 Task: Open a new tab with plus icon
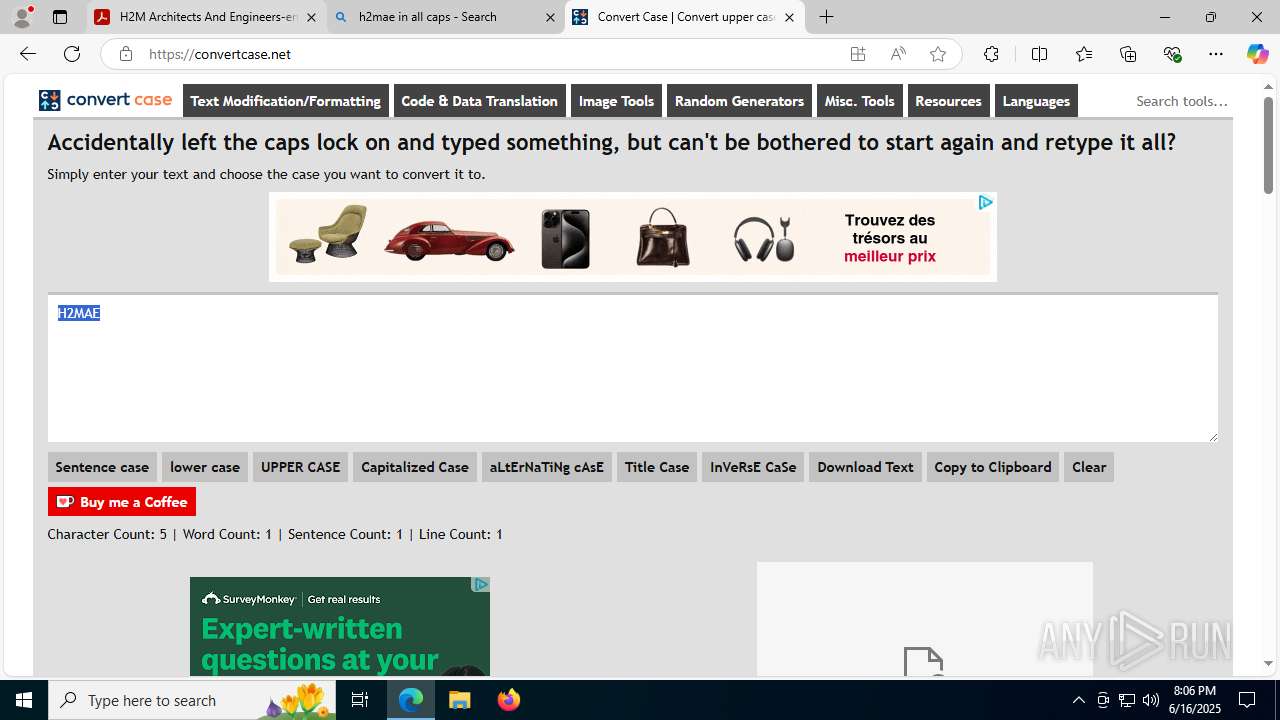[826, 17]
